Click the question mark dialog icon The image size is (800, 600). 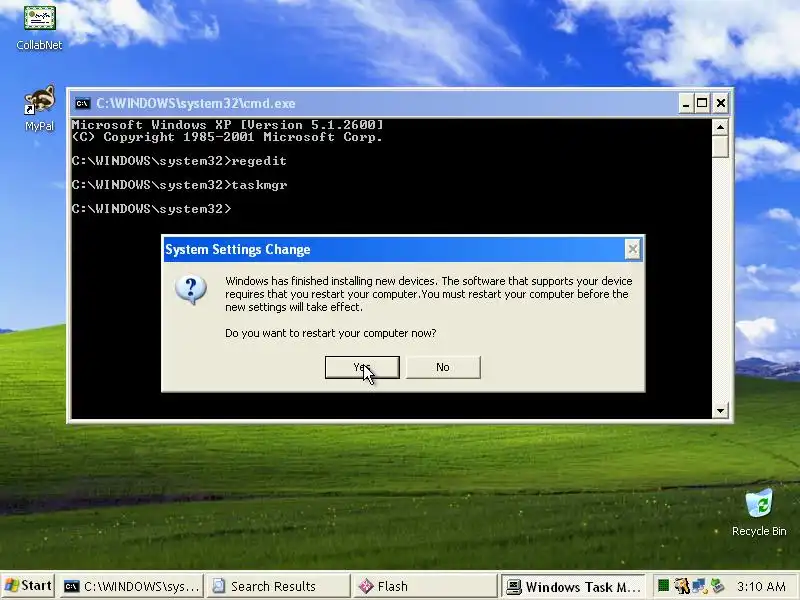[x=191, y=290]
